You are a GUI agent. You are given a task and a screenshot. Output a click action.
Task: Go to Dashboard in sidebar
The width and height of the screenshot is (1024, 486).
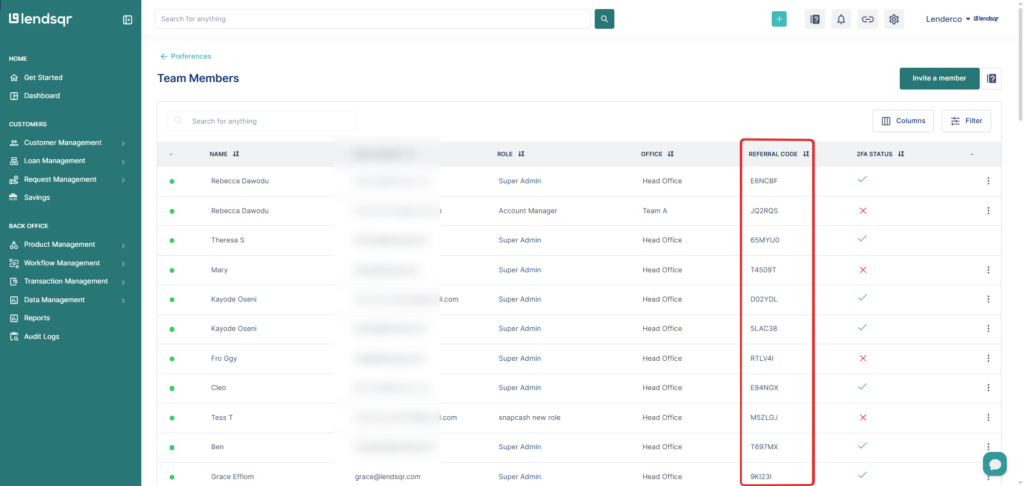(x=42, y=96)
